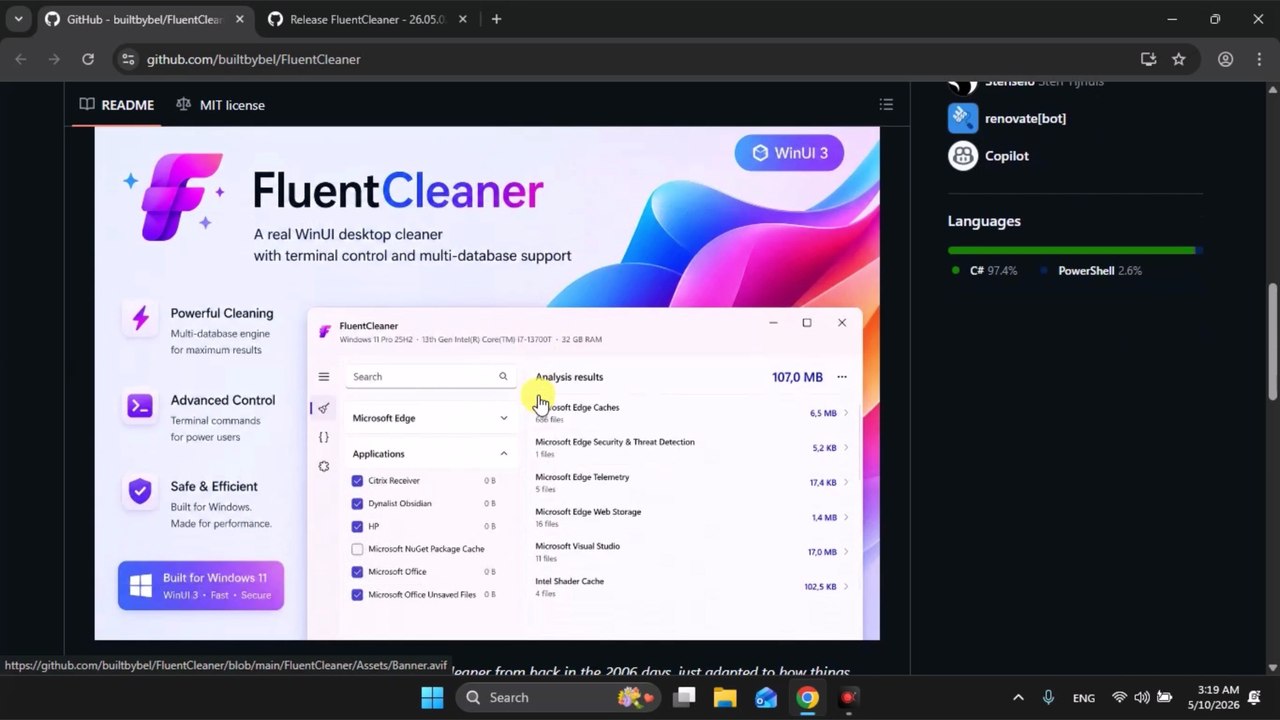
Task: Expand the Microsoft Edge Telemetry row chevron
Action: pos(846,483)
